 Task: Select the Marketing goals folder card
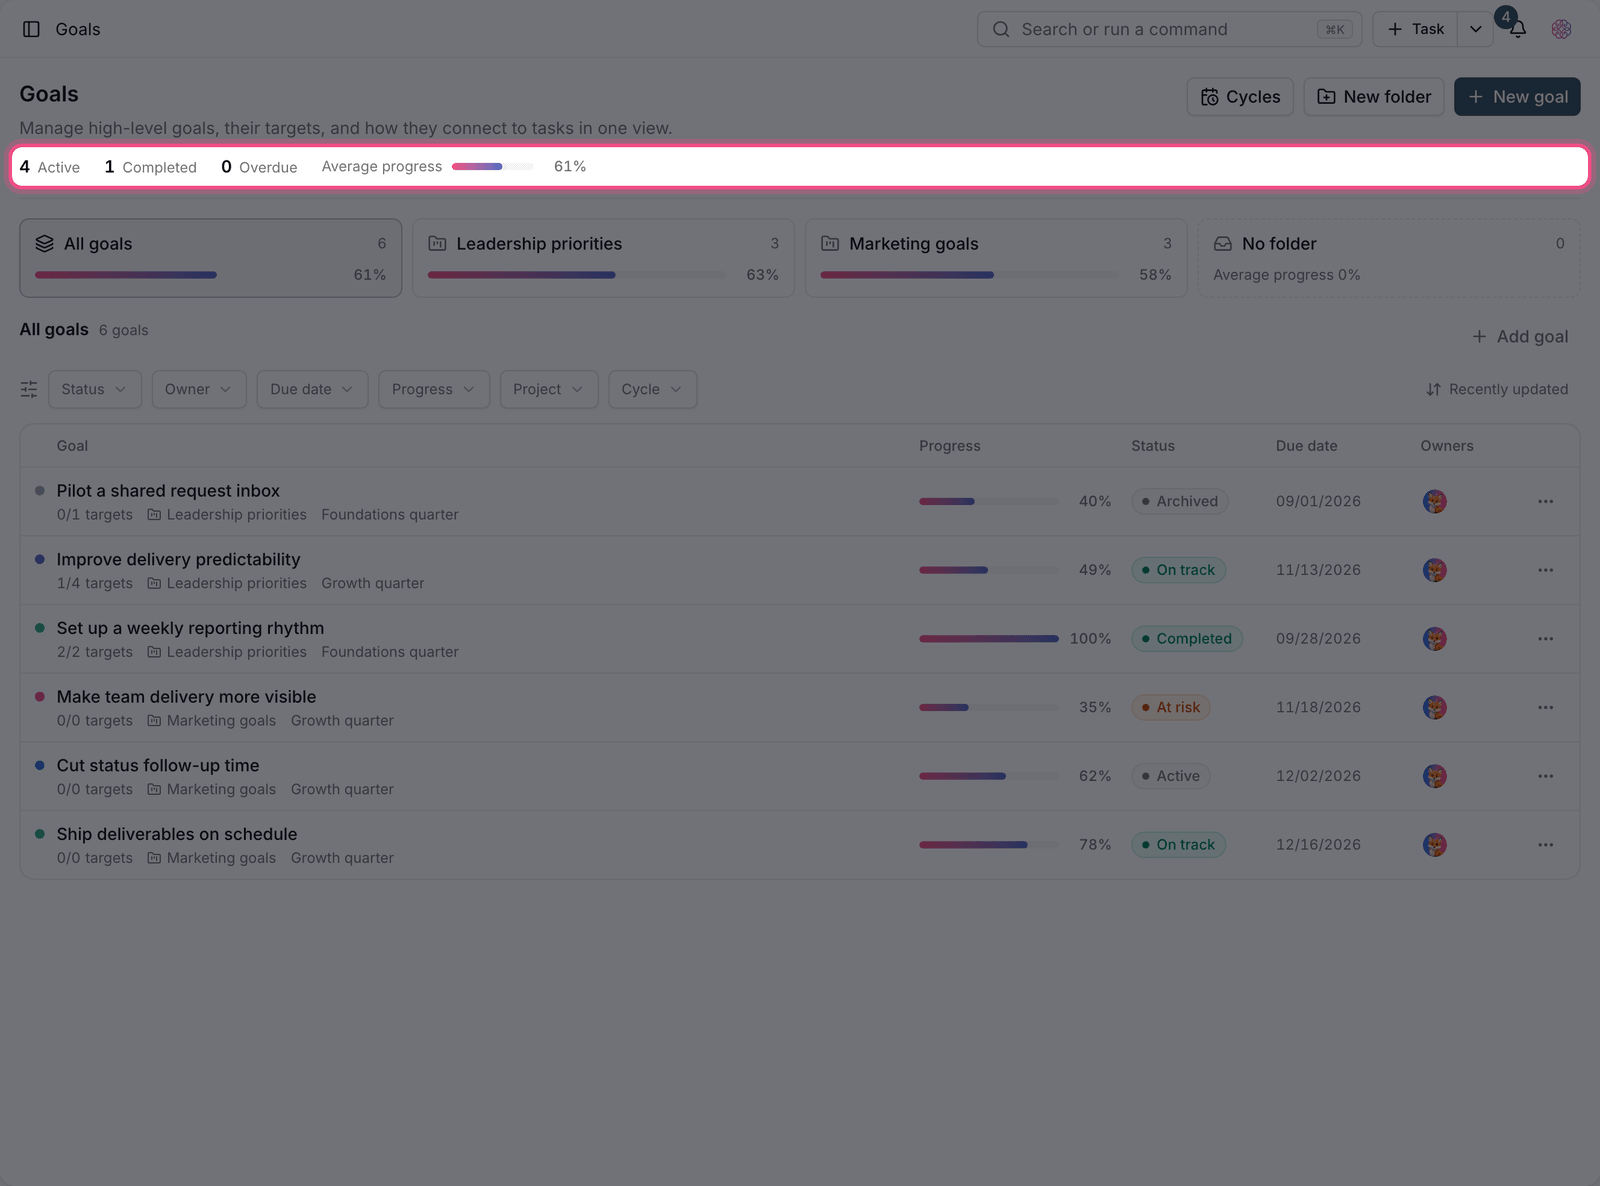(996, 258)
